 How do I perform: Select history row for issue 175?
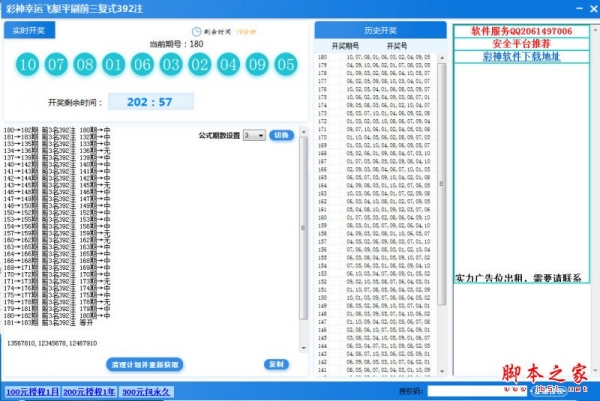pyautogui.click(x=376, y=97)
